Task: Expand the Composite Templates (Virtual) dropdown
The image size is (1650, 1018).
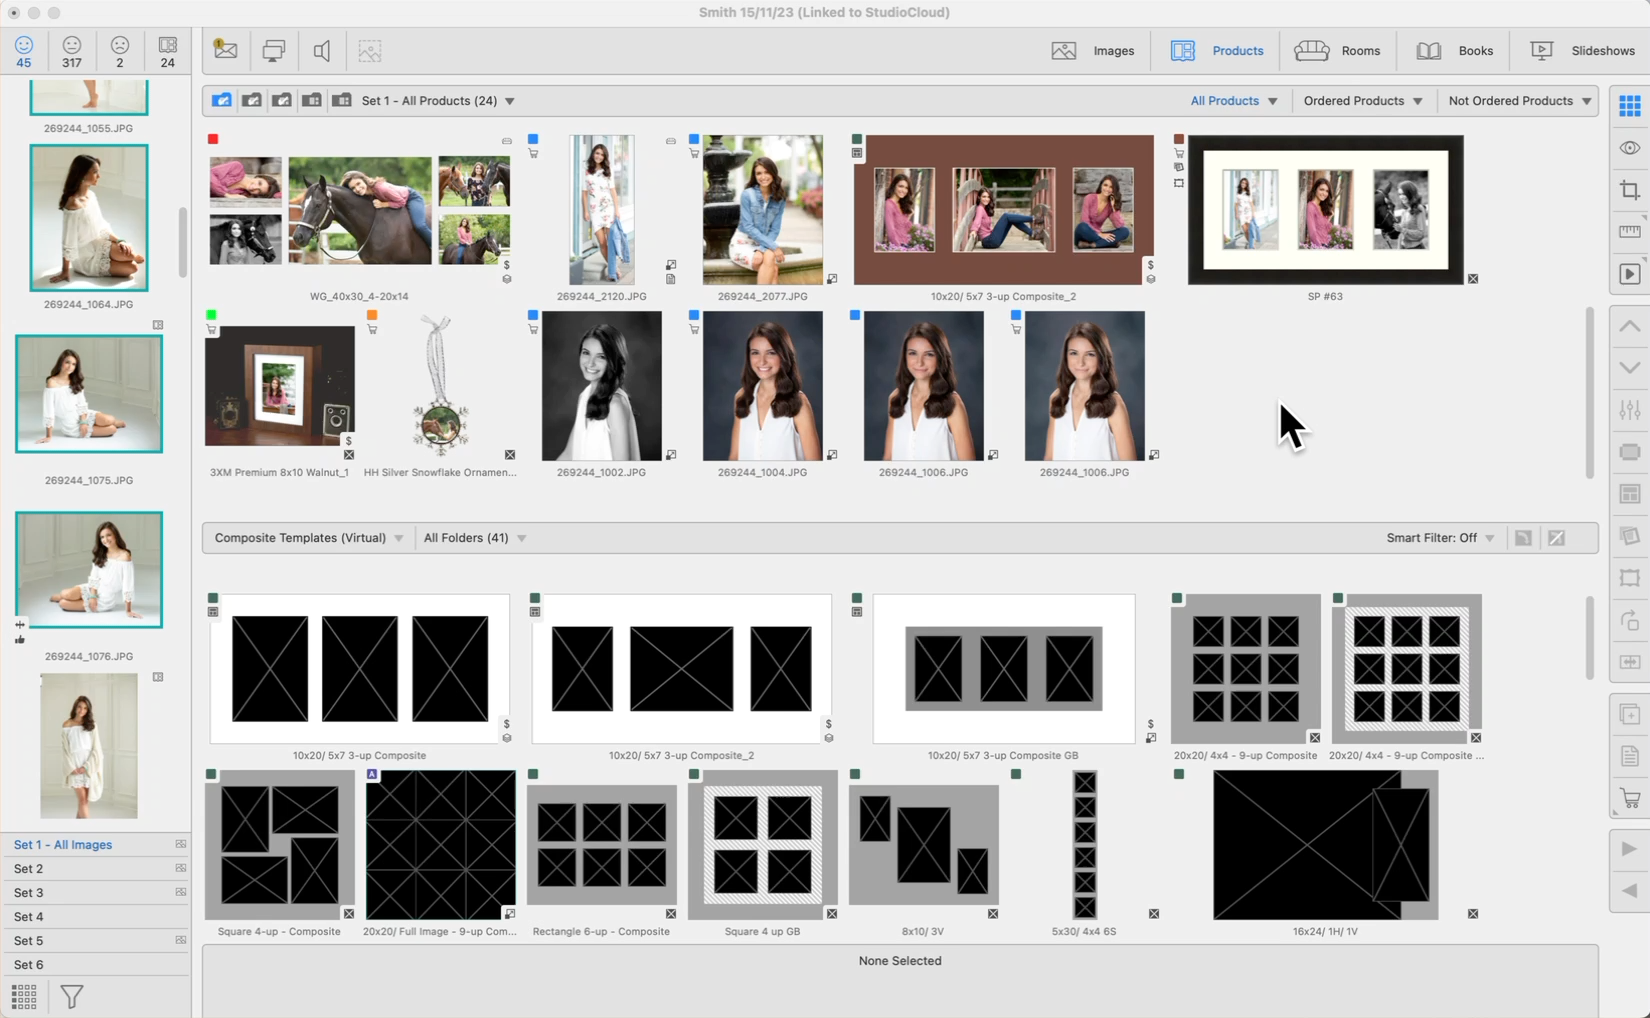Action: click(x=308, y=538)
